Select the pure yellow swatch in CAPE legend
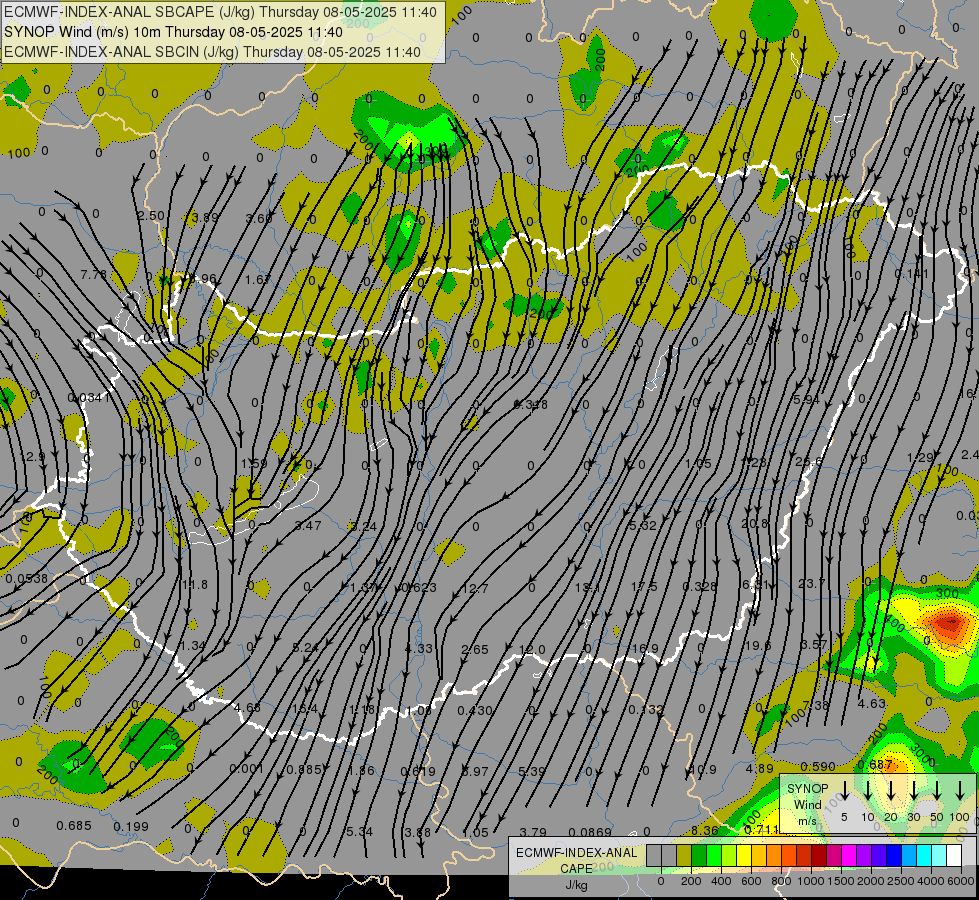Screen dimensions: 979x900 coord(744,856)
